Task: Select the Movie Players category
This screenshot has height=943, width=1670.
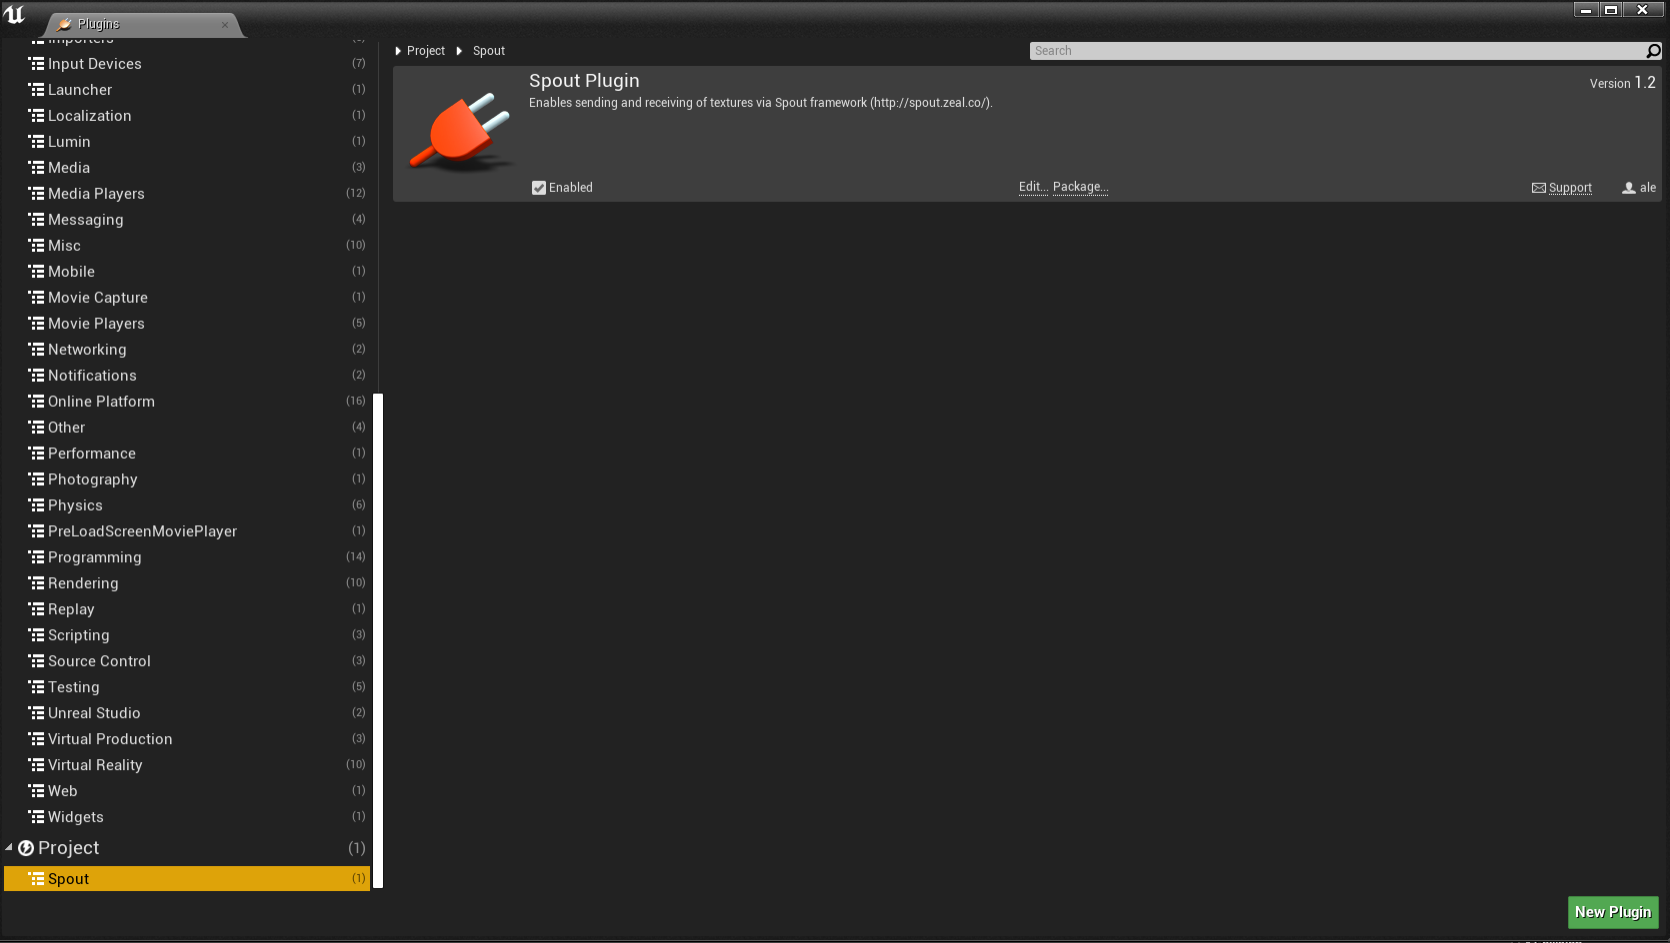Action: [187, 323]
